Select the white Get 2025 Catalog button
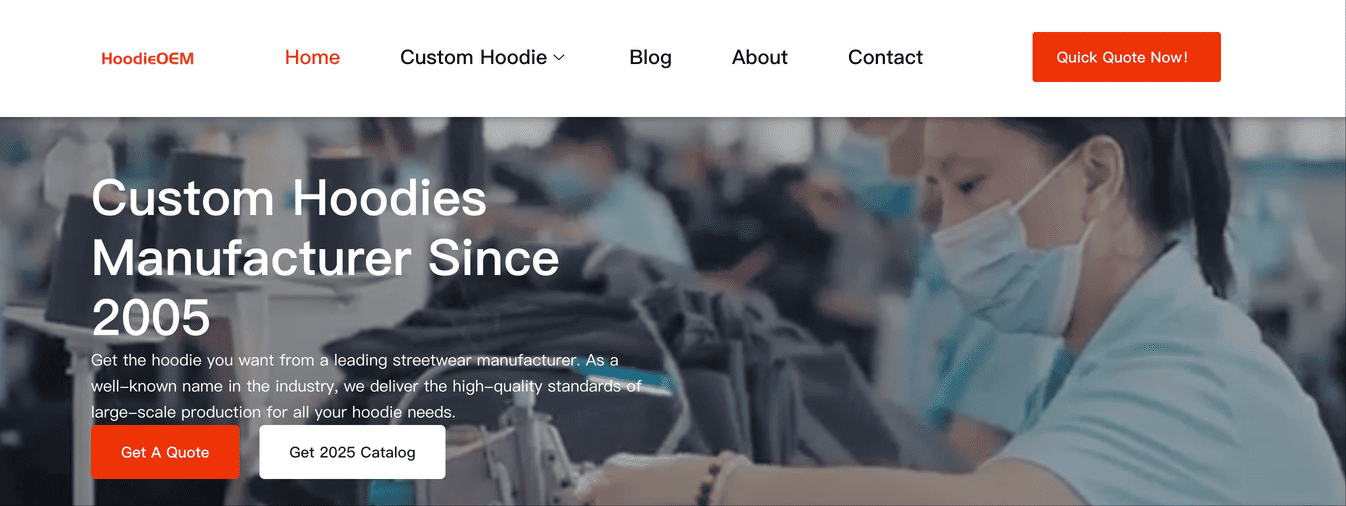Image resolution: width=1346 pixels, height=506 pixels. tap(352, 452)
